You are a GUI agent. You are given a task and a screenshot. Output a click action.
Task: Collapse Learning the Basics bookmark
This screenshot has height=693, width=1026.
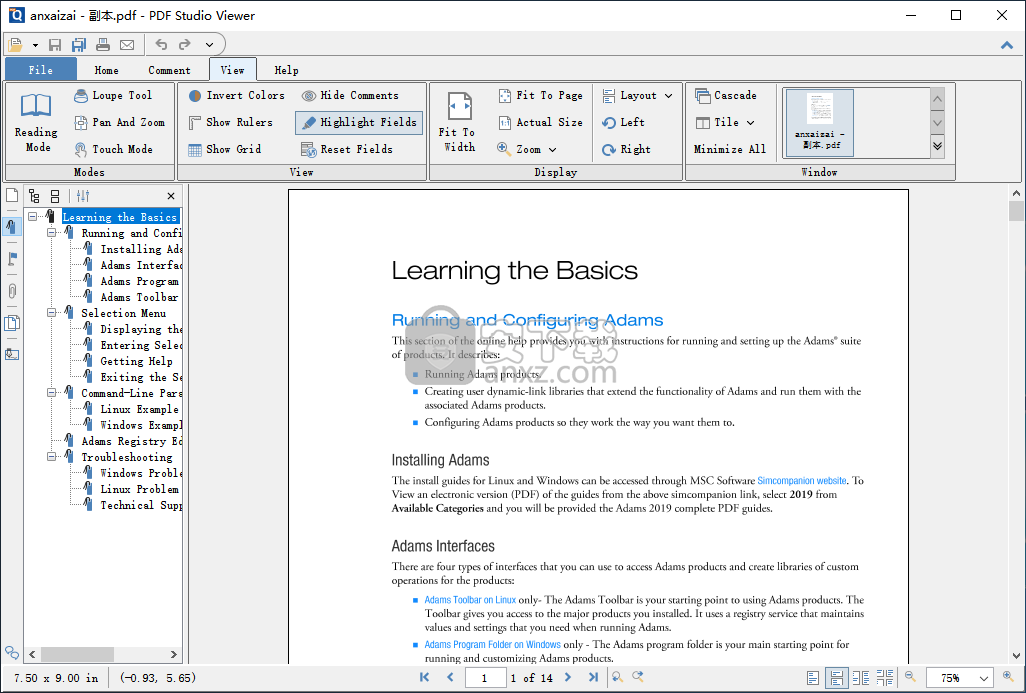pyautogui.click(x=33, y=217)
